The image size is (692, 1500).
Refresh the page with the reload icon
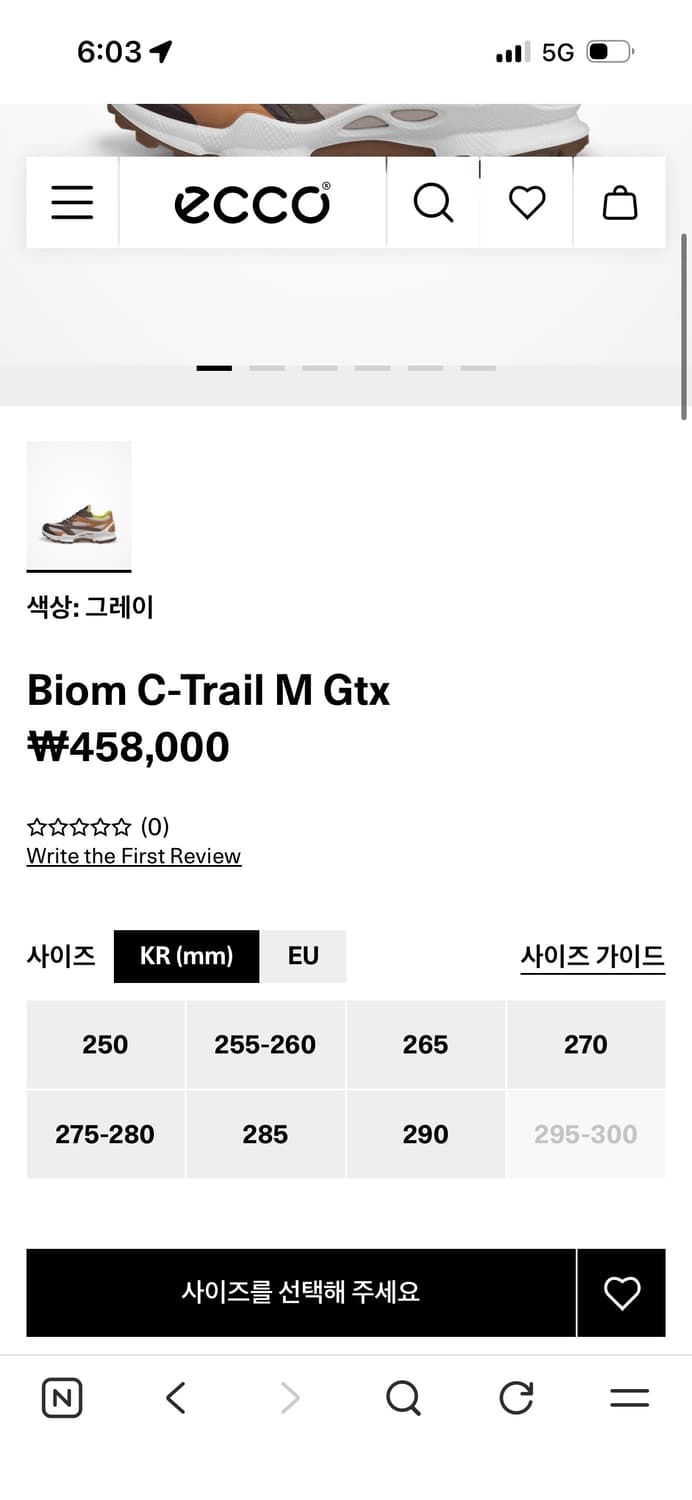point(515,1398)
